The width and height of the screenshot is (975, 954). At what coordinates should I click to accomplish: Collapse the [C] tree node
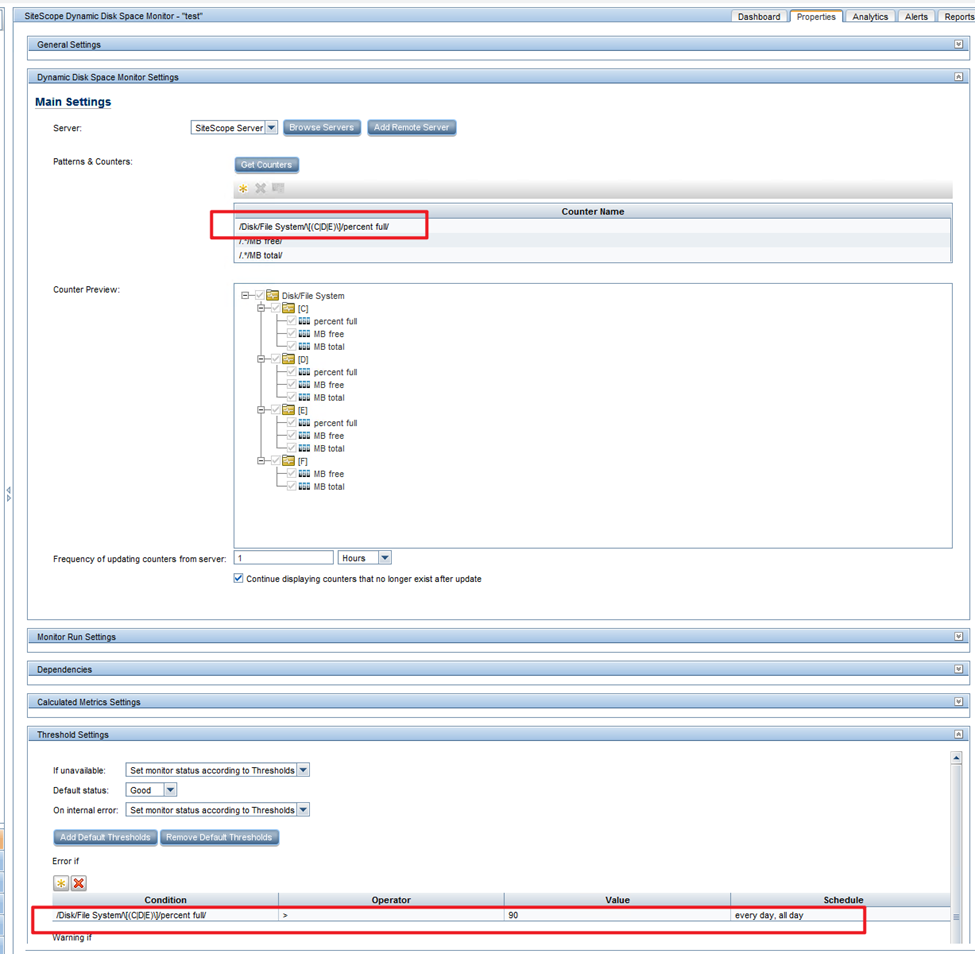[261, 308]
